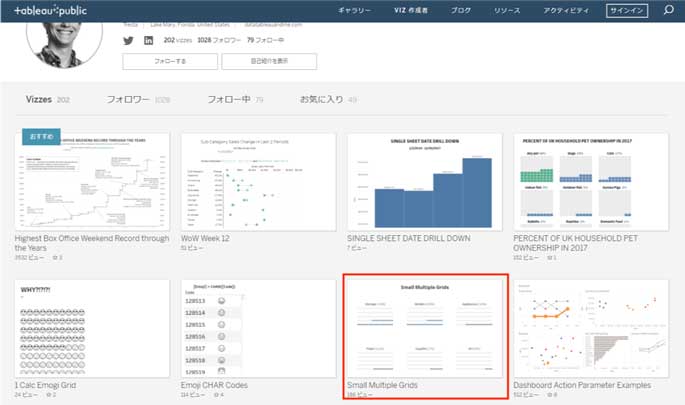The image size is (685, 405).
Task: Open the profile's Twitter icon
Action: pyautogui.click(x=128, y=40)
